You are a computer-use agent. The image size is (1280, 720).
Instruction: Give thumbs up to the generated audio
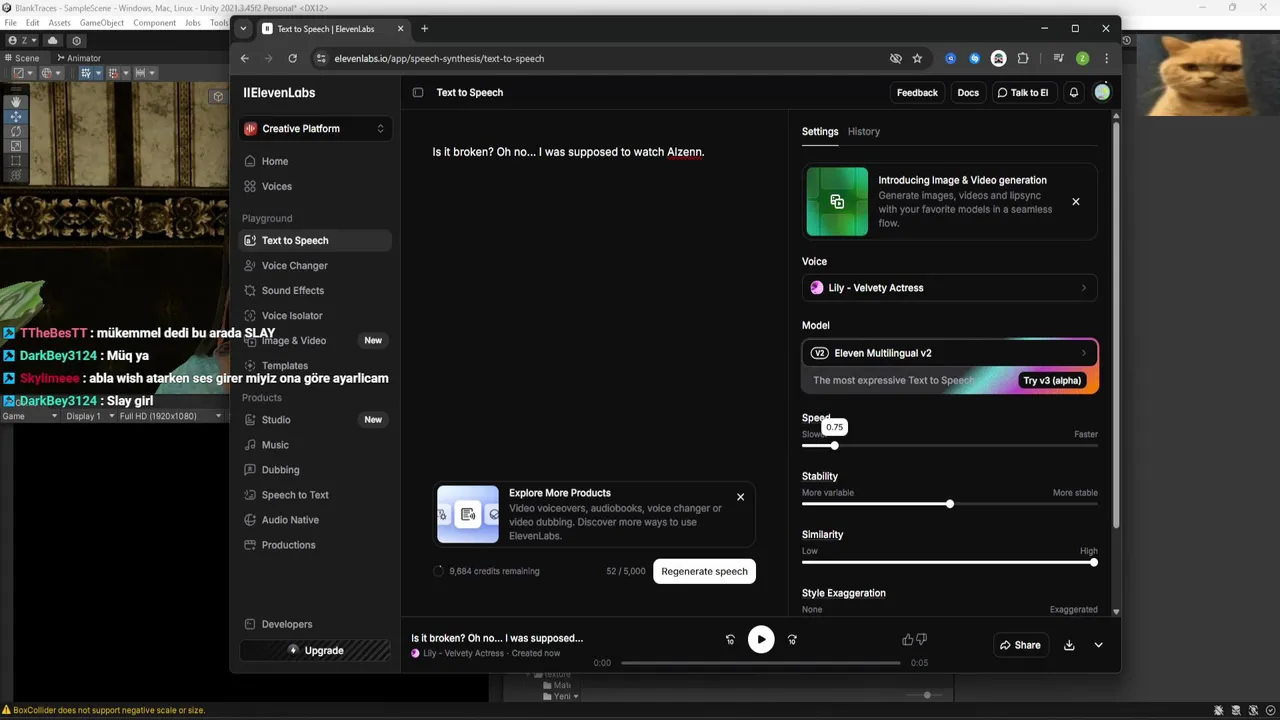(x=907, y=639)
